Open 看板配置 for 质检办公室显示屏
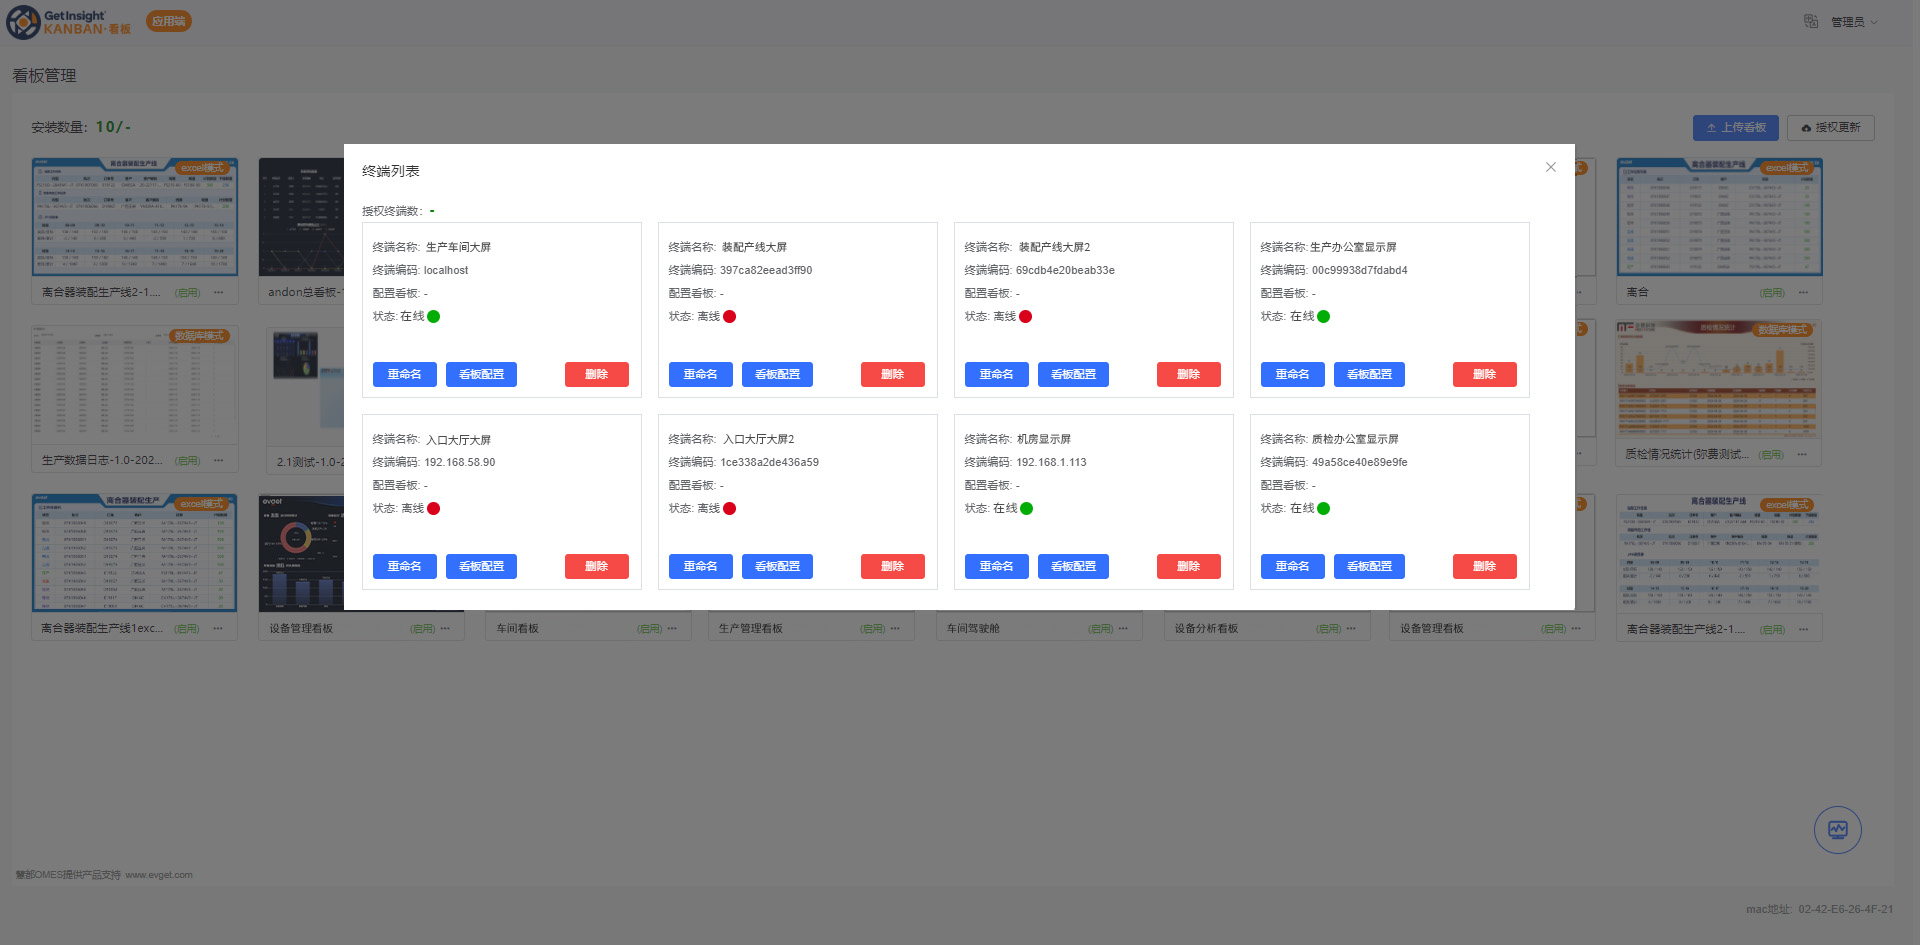1920x945 pixels. pos(1369,566)
